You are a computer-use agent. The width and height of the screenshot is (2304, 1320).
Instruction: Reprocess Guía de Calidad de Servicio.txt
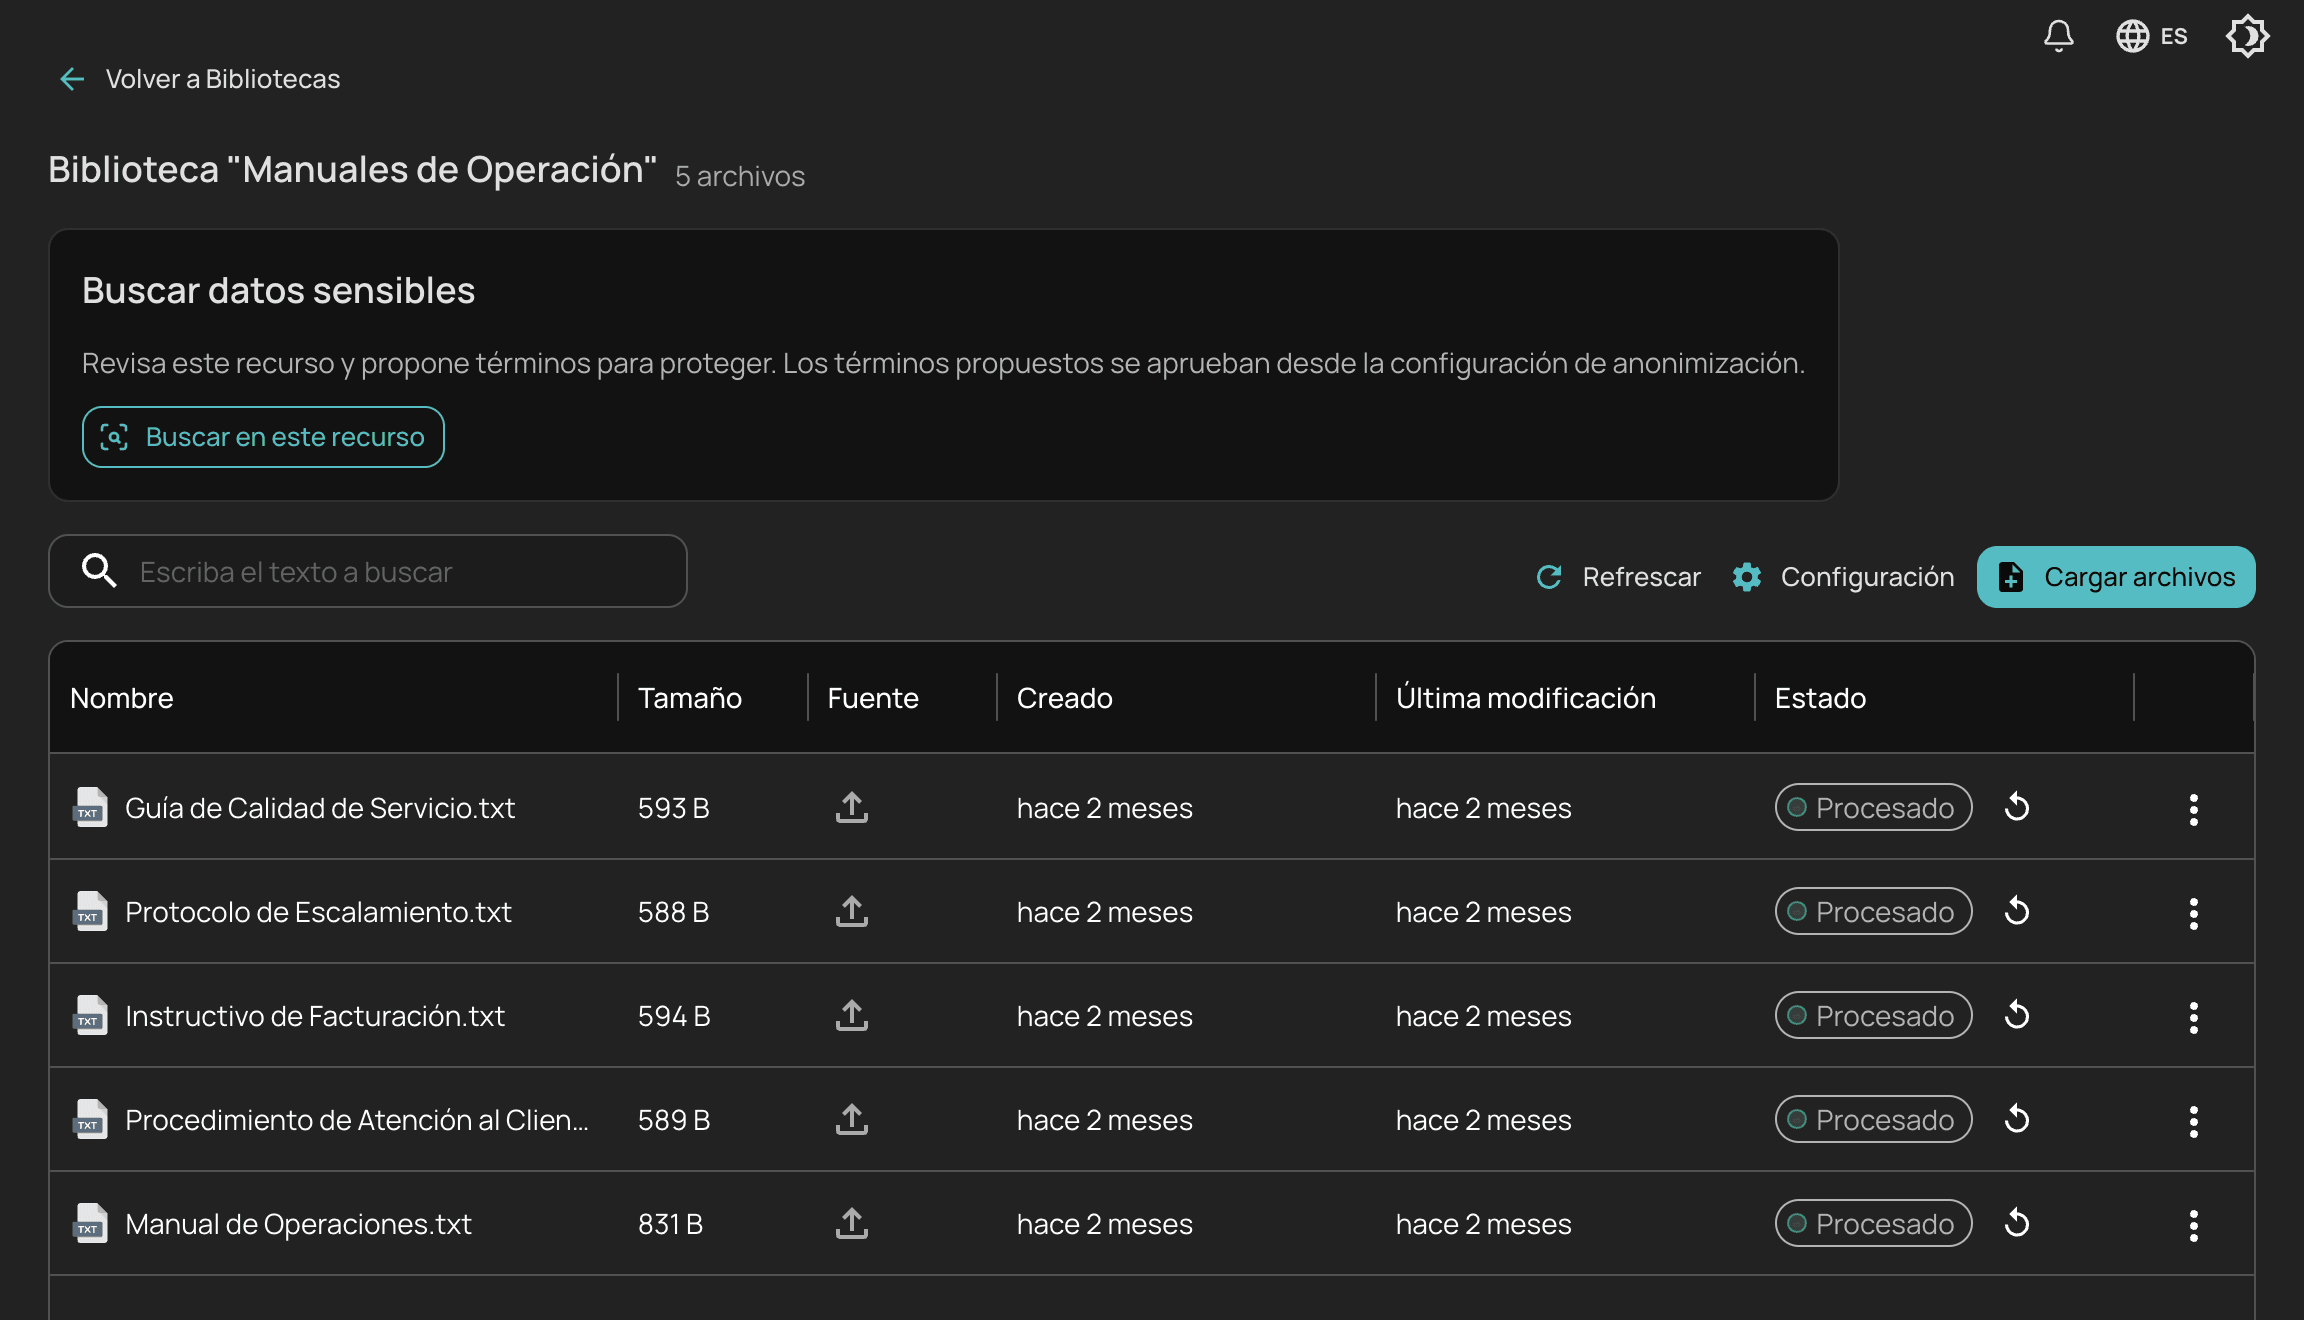[x=2017, y=807]
